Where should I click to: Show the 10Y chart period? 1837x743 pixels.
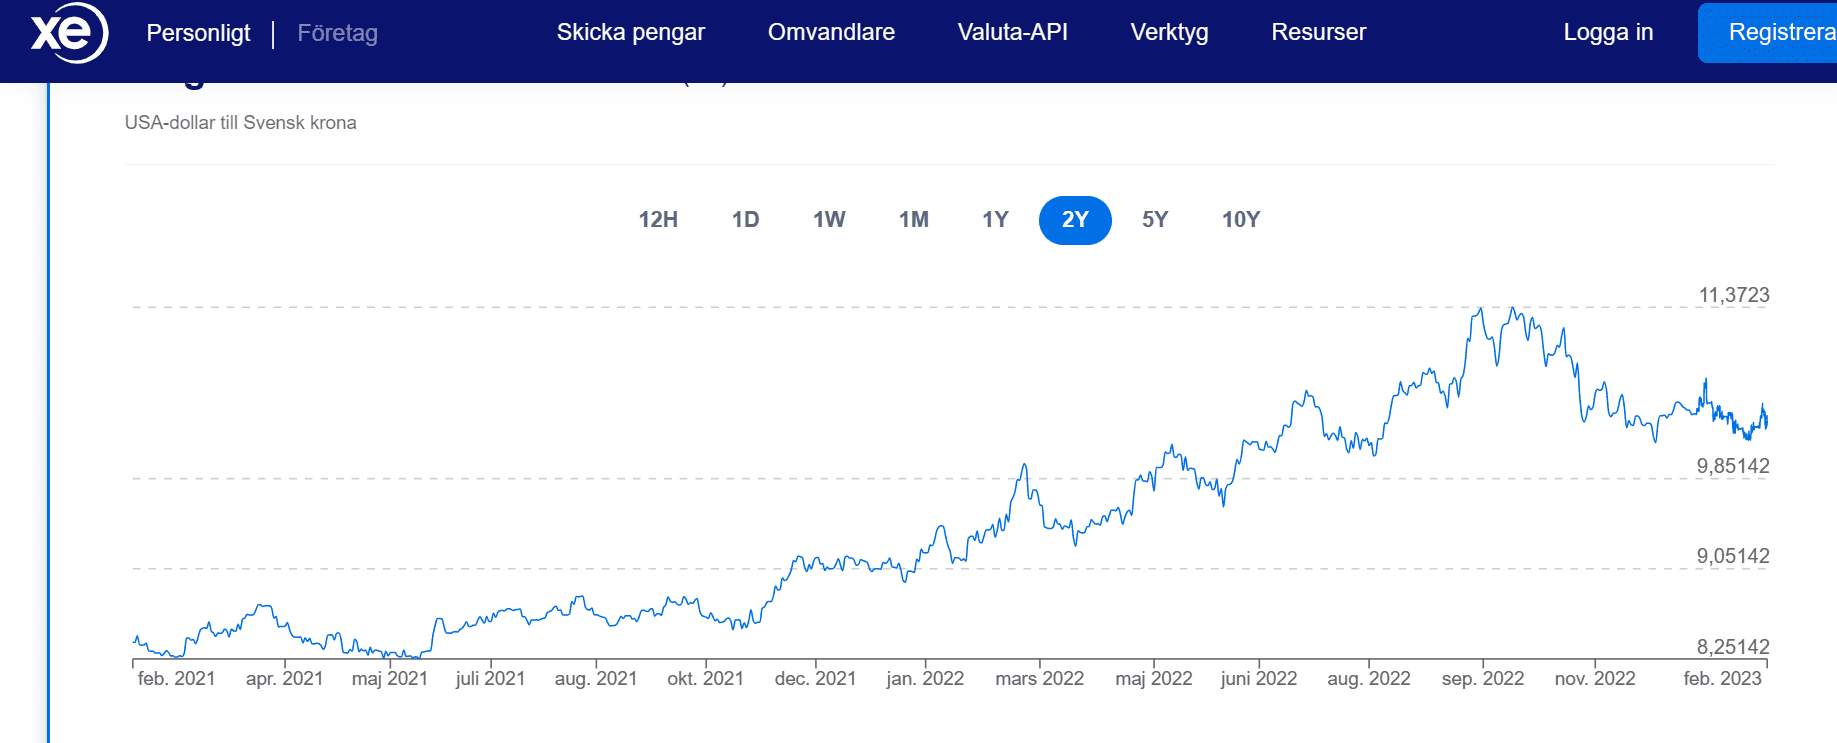coord(1240,220)
